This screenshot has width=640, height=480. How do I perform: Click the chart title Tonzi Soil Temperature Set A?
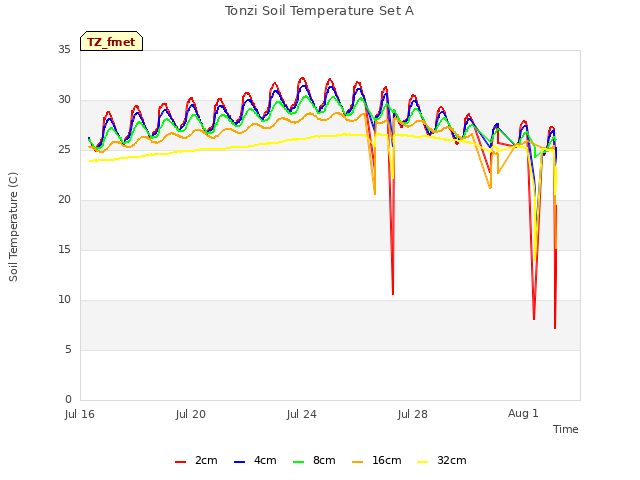(x=320, y=11)
